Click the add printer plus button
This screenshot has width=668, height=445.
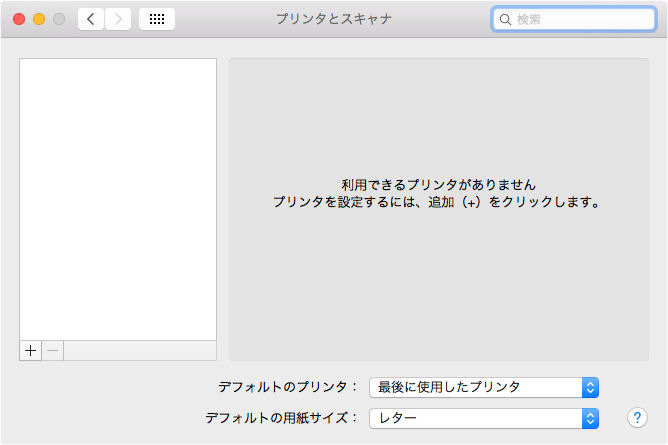tap(30, 350)
